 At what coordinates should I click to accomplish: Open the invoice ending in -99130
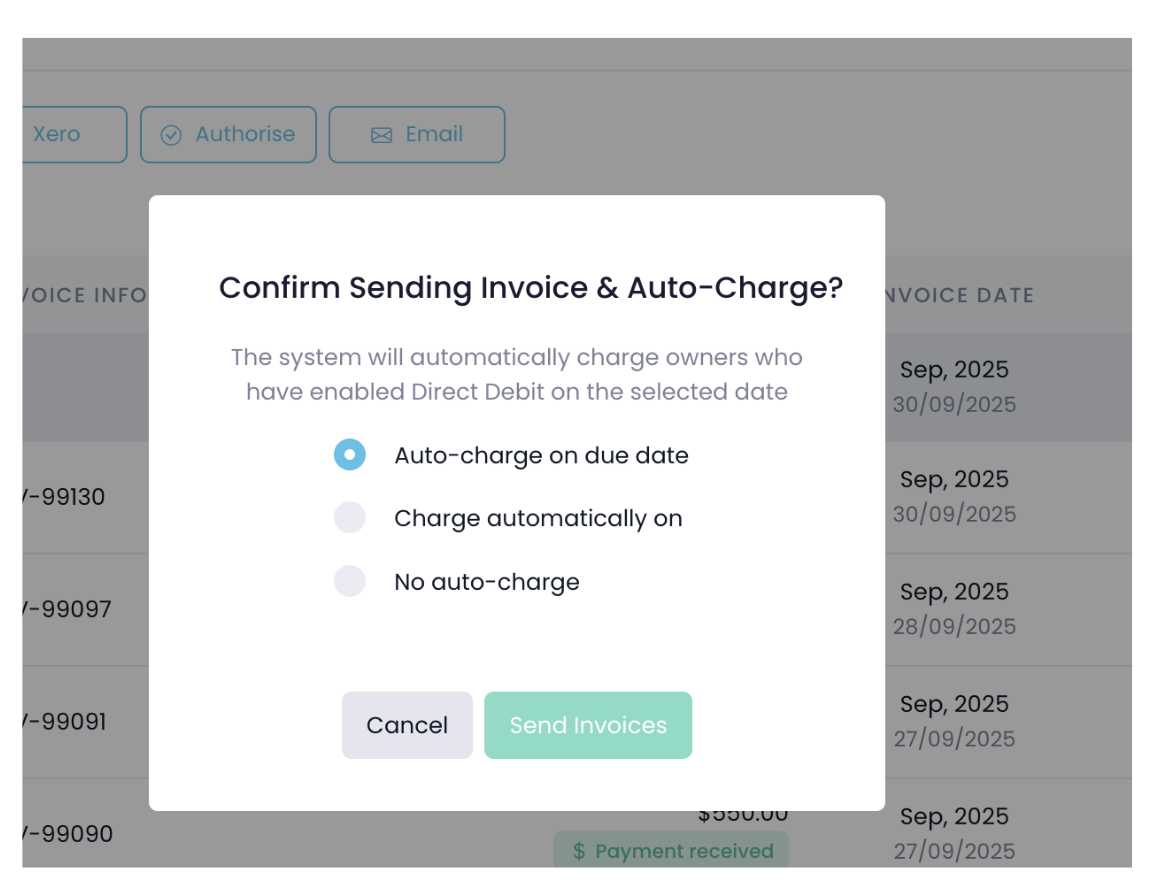(63, 497)
